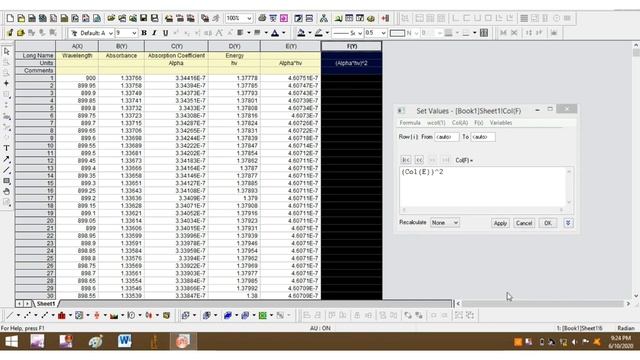Select column header F(Y)
The width and height of the screenshot is (640, 360).
pyautogui.click(x=352, y=47)
